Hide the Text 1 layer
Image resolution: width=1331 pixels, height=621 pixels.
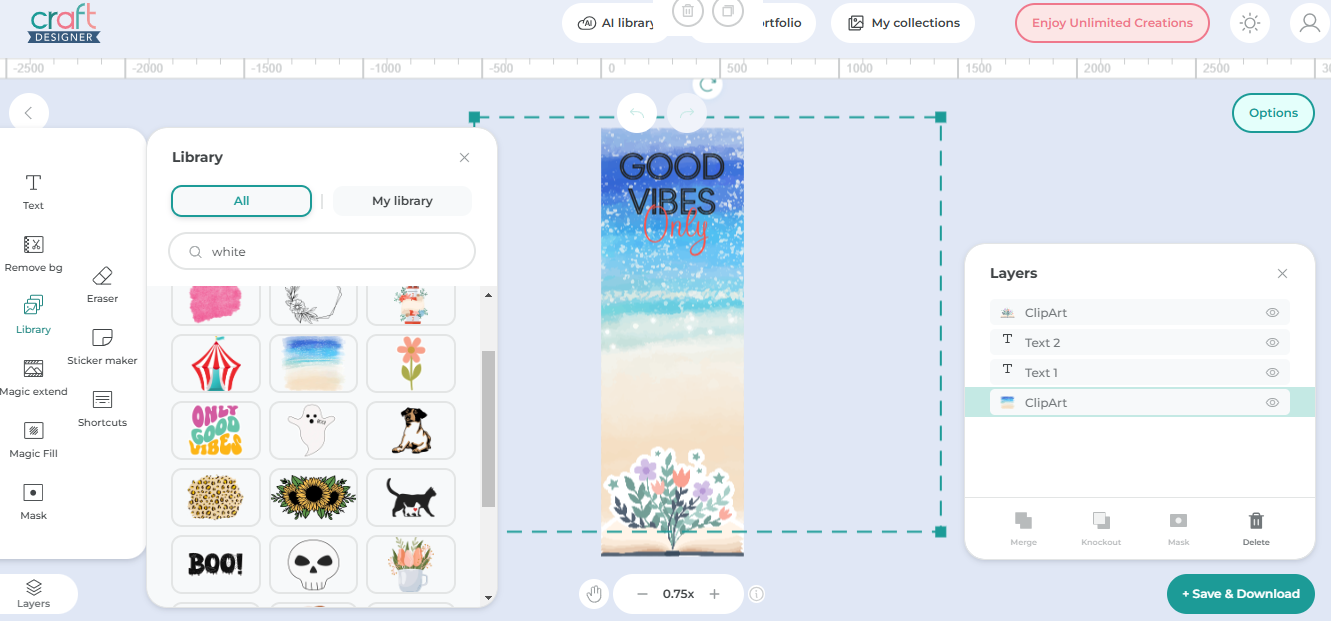point(1272,373)
